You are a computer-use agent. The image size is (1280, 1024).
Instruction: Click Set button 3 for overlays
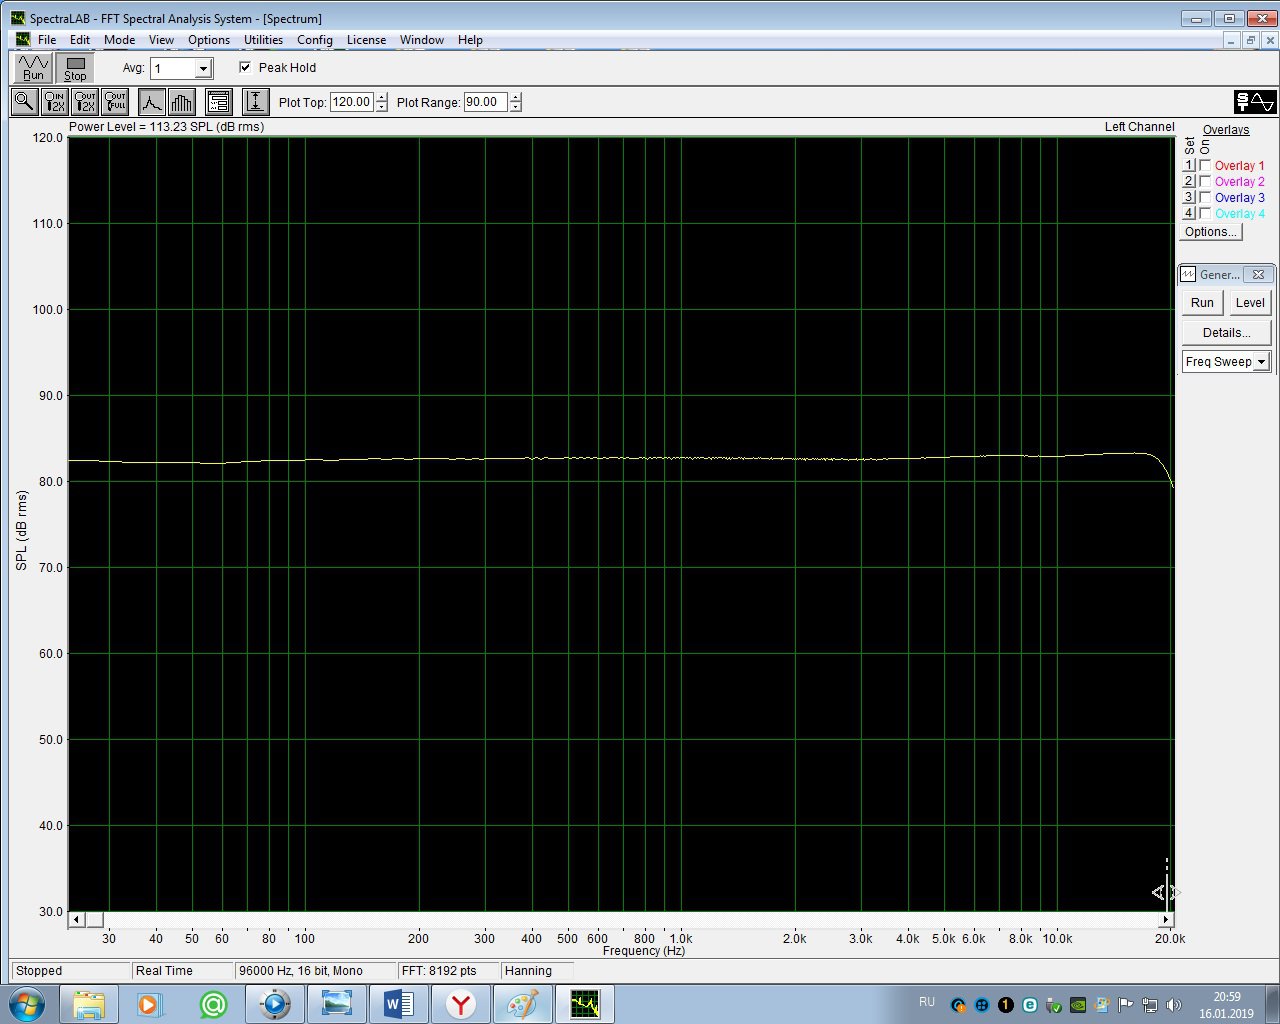pyautogui.click(x=1189, y=198)
